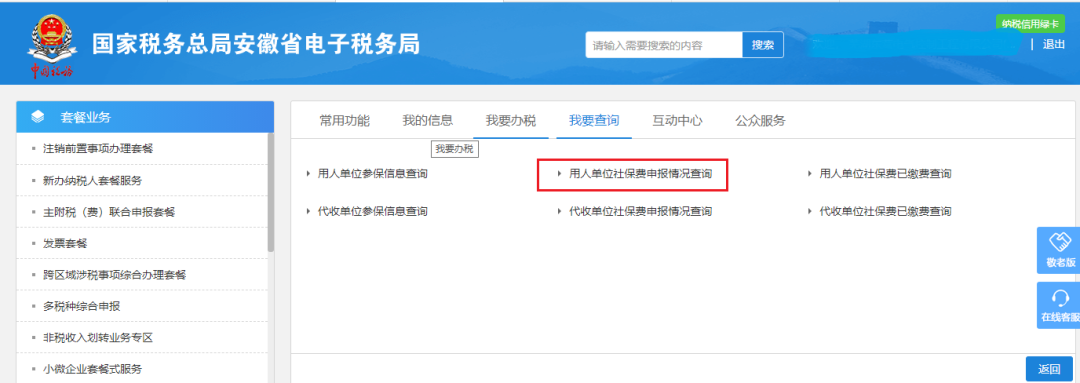The height and width of the screenshot is (383, 1080).
Task: Click the 国家税务总局安徽省电子税务局 title
Action: click(256, 43)
